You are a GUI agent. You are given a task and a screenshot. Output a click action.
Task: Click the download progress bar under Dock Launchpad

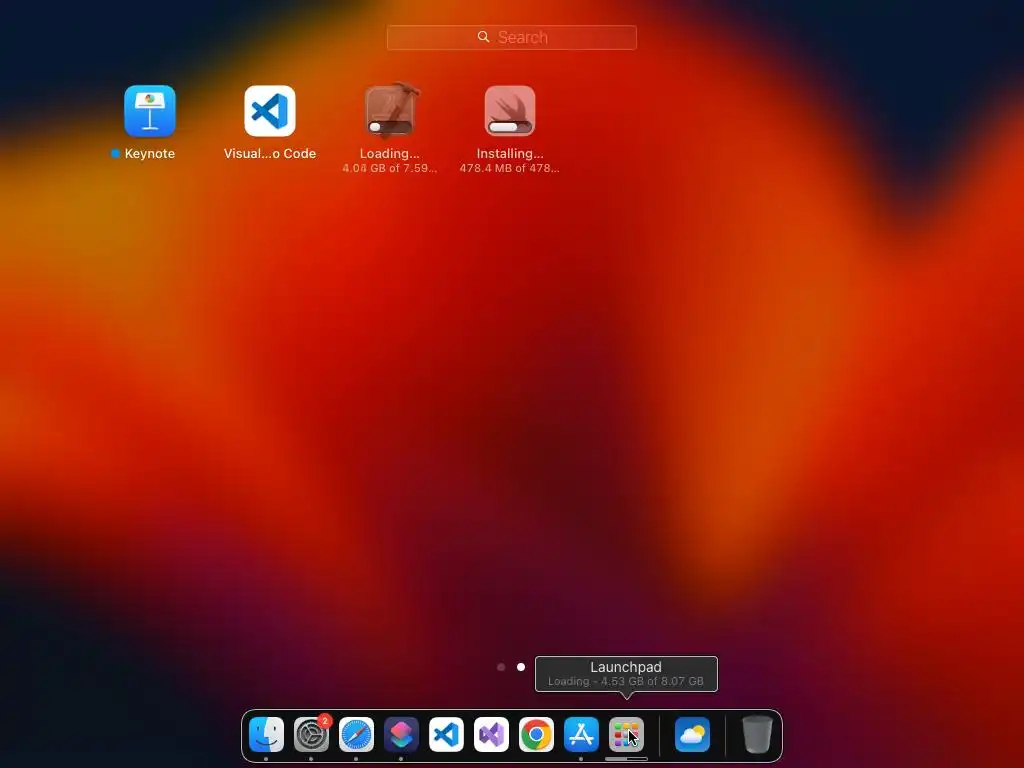(626, 759)
